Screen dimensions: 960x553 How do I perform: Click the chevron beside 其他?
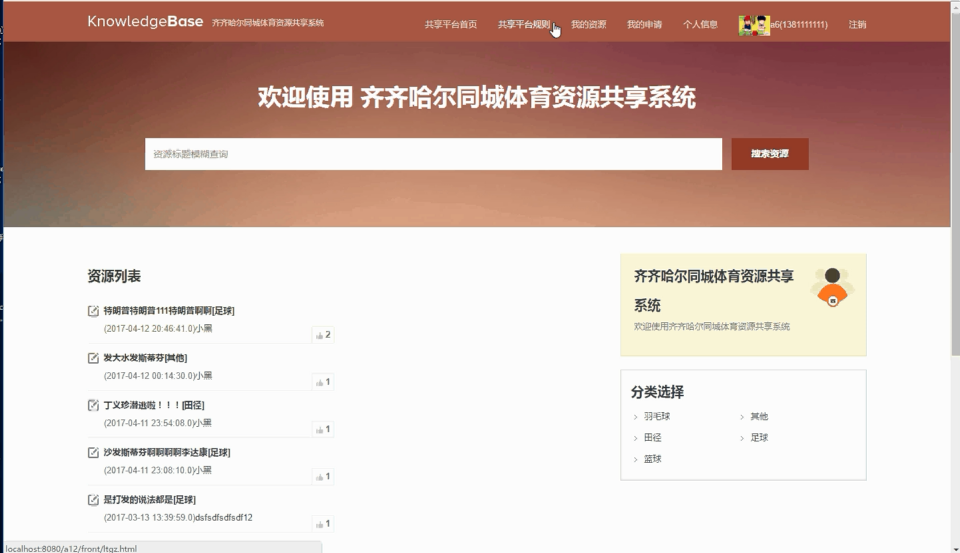(742, 417)
